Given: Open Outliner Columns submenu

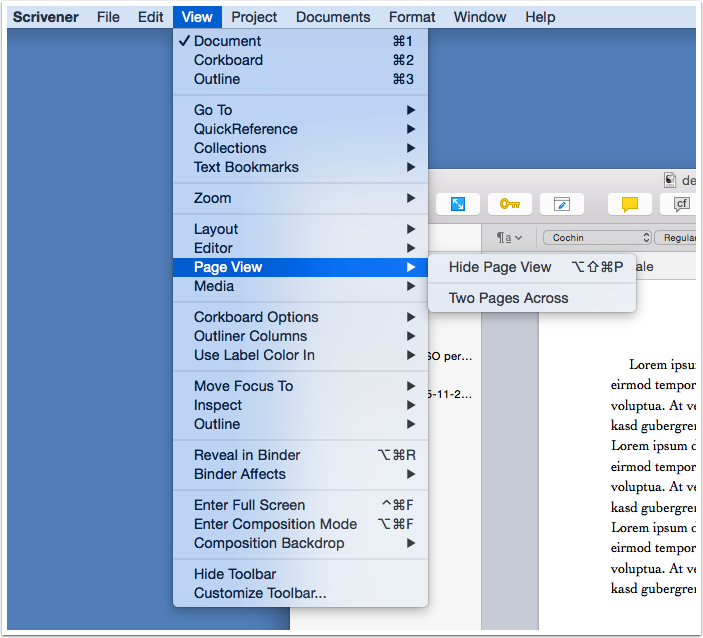Looking at the screenshot, I should coord(300,336).
